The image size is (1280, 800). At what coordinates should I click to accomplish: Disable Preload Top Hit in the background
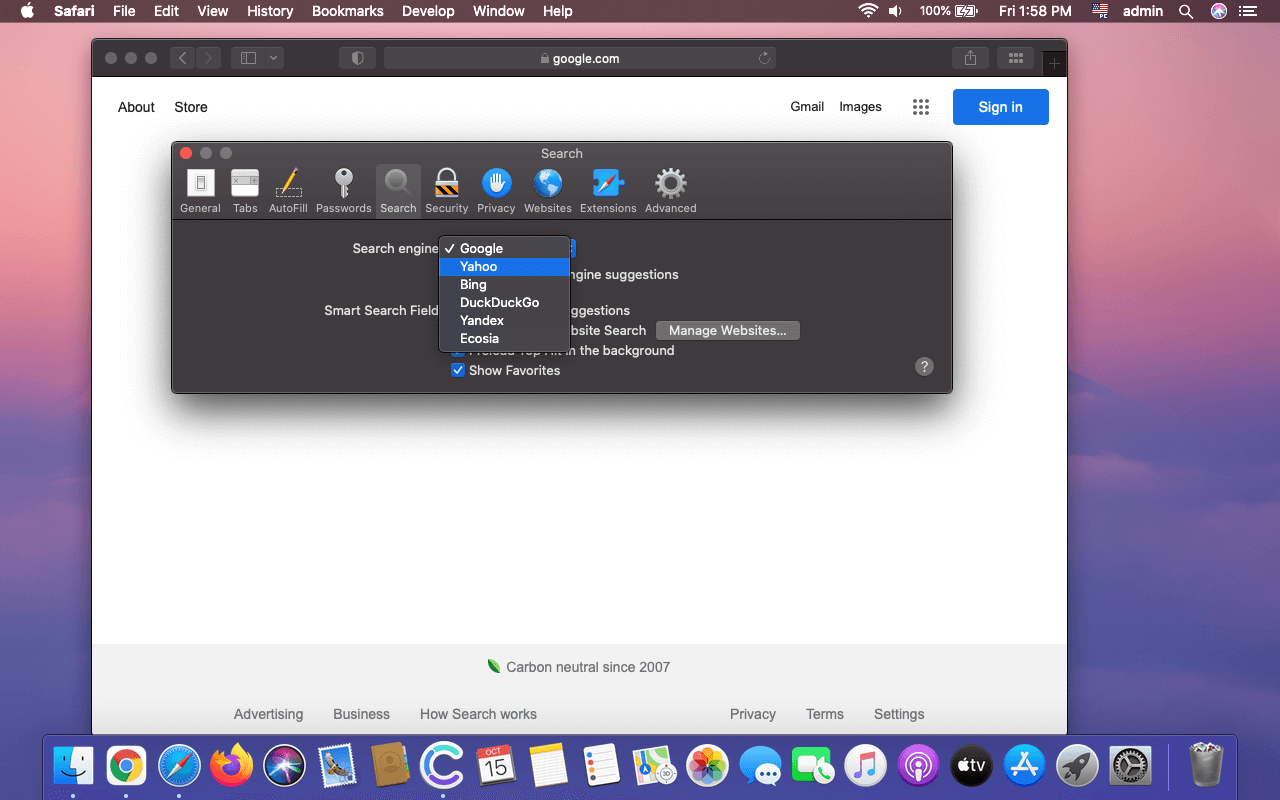pos(458,350)
